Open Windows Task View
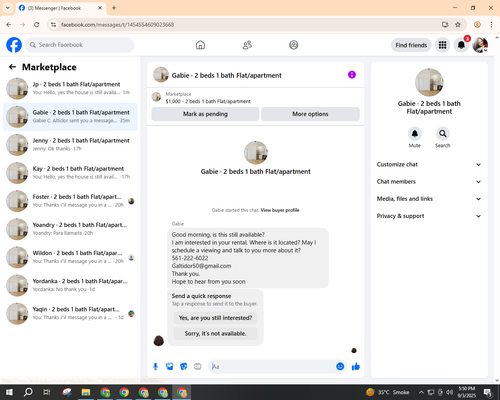Viewport: 500px width, 400px height. click(47, 392)
